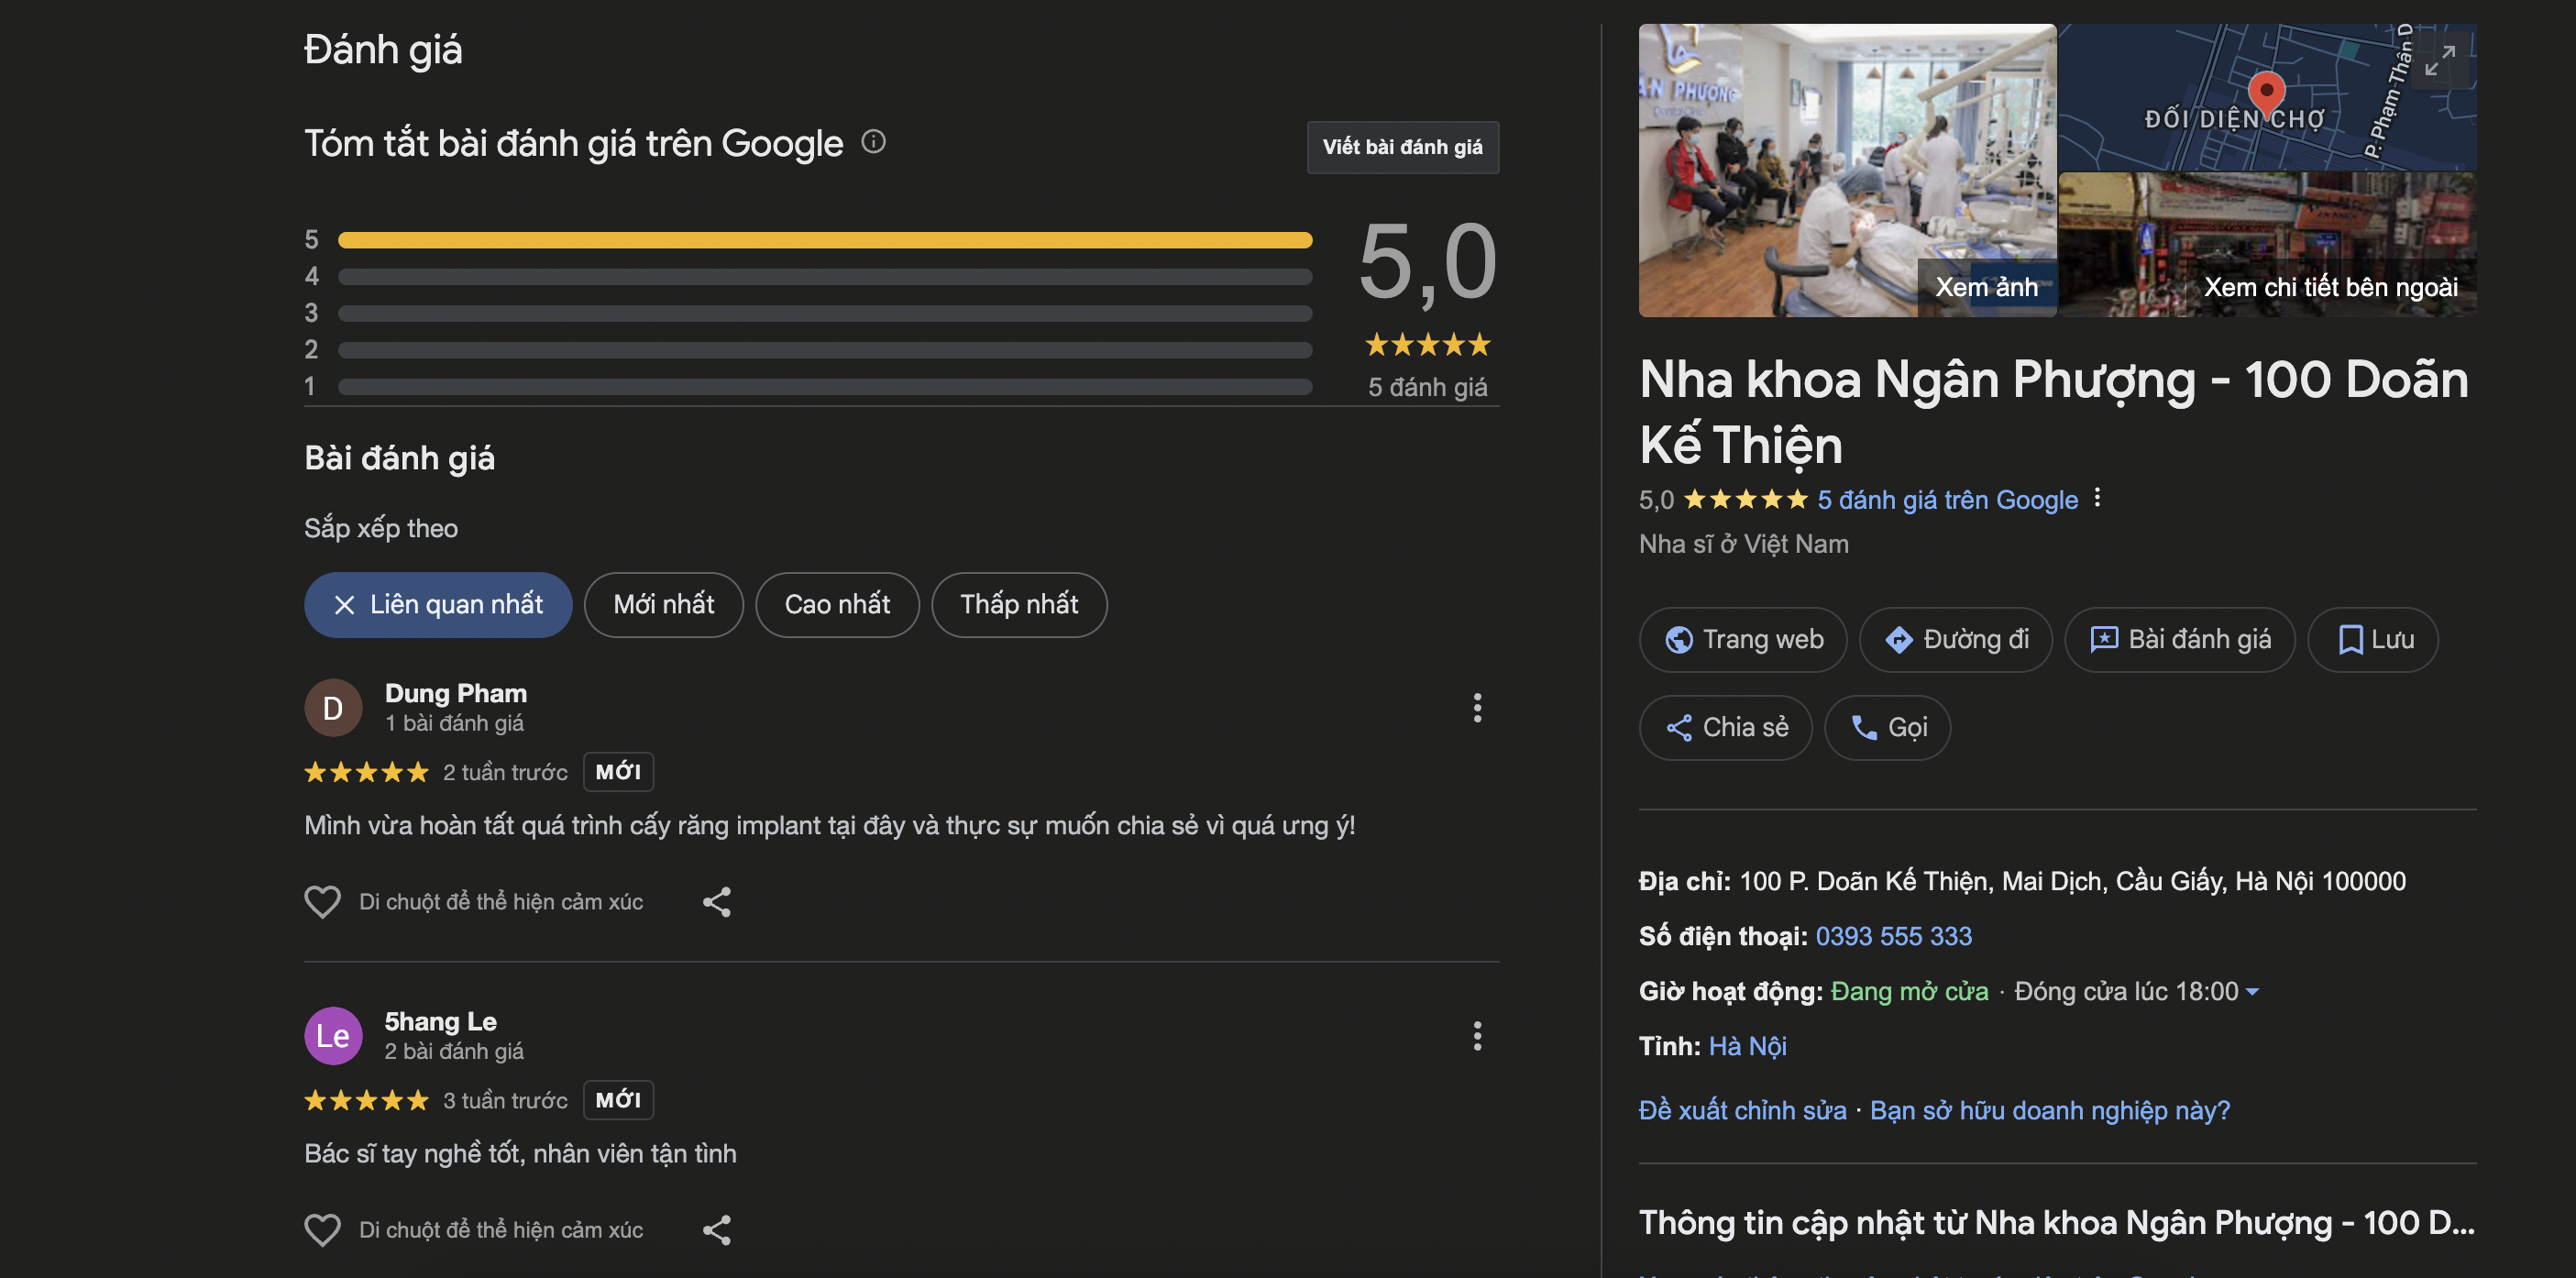The width and height of the screenshot is (2576, 1278).
Task: Click the info icon beside review summary heading
Action: 873,142
